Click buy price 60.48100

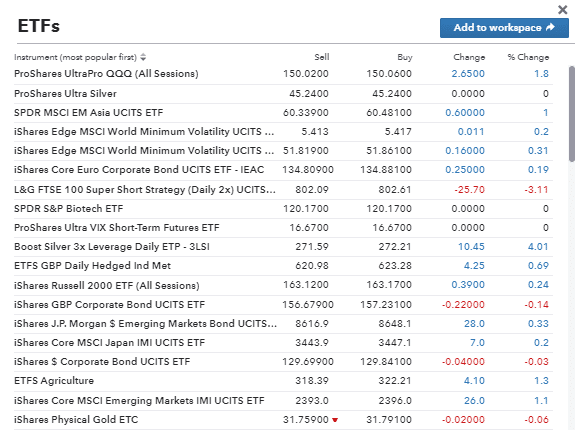coord(389,113)
